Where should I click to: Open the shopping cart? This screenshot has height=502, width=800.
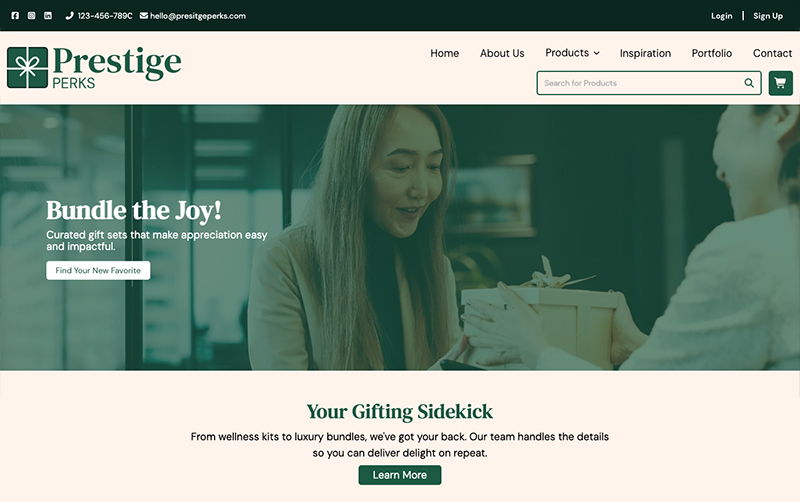click(x=781, y=83)
